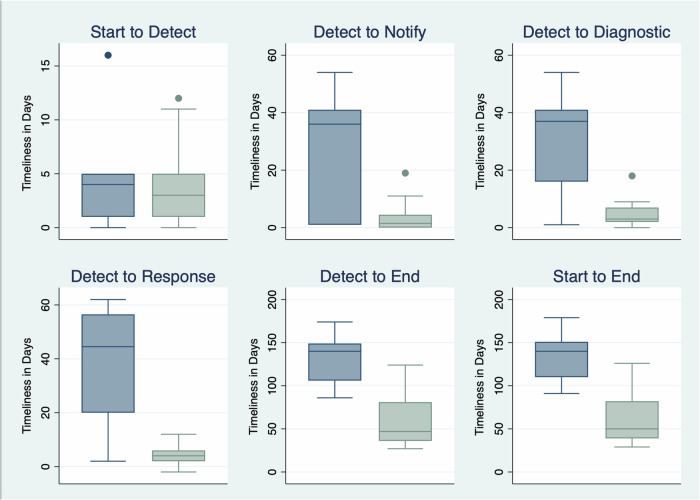The height and width of the screenshot is (500, 700).
Task: Click the 'Start to Detect' chart title
Action: (143, 32)
